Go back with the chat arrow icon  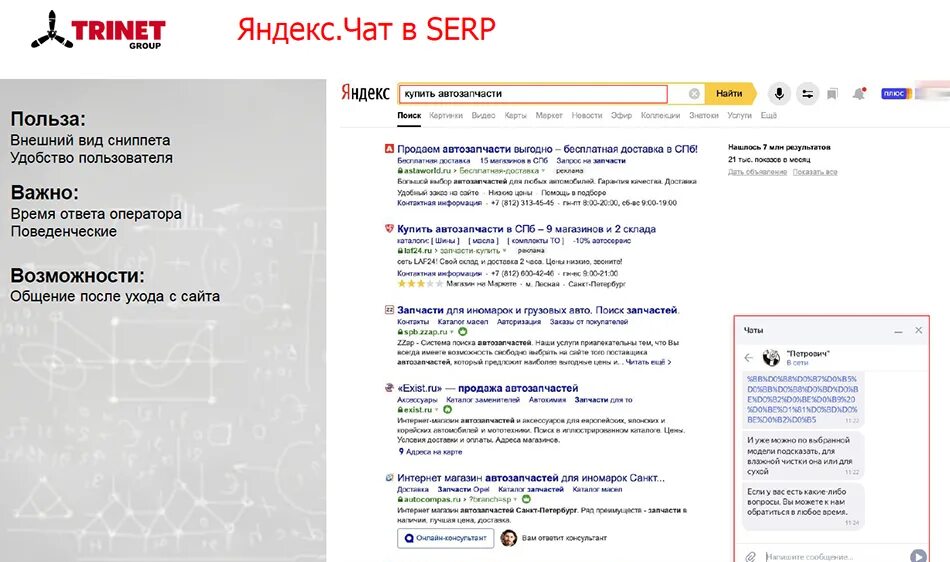748,357
